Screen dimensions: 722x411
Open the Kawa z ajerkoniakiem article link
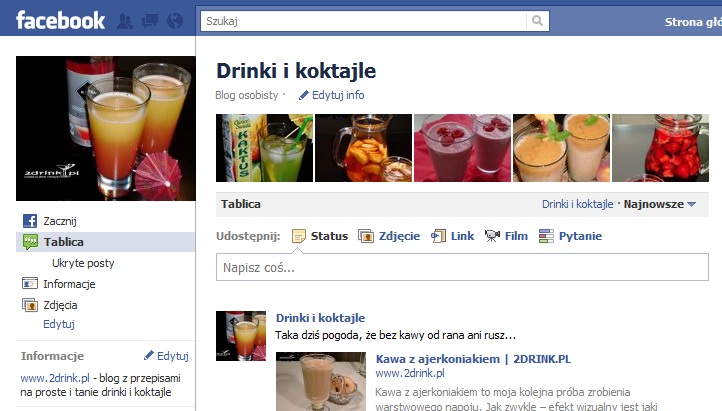[x=473, y=359]
